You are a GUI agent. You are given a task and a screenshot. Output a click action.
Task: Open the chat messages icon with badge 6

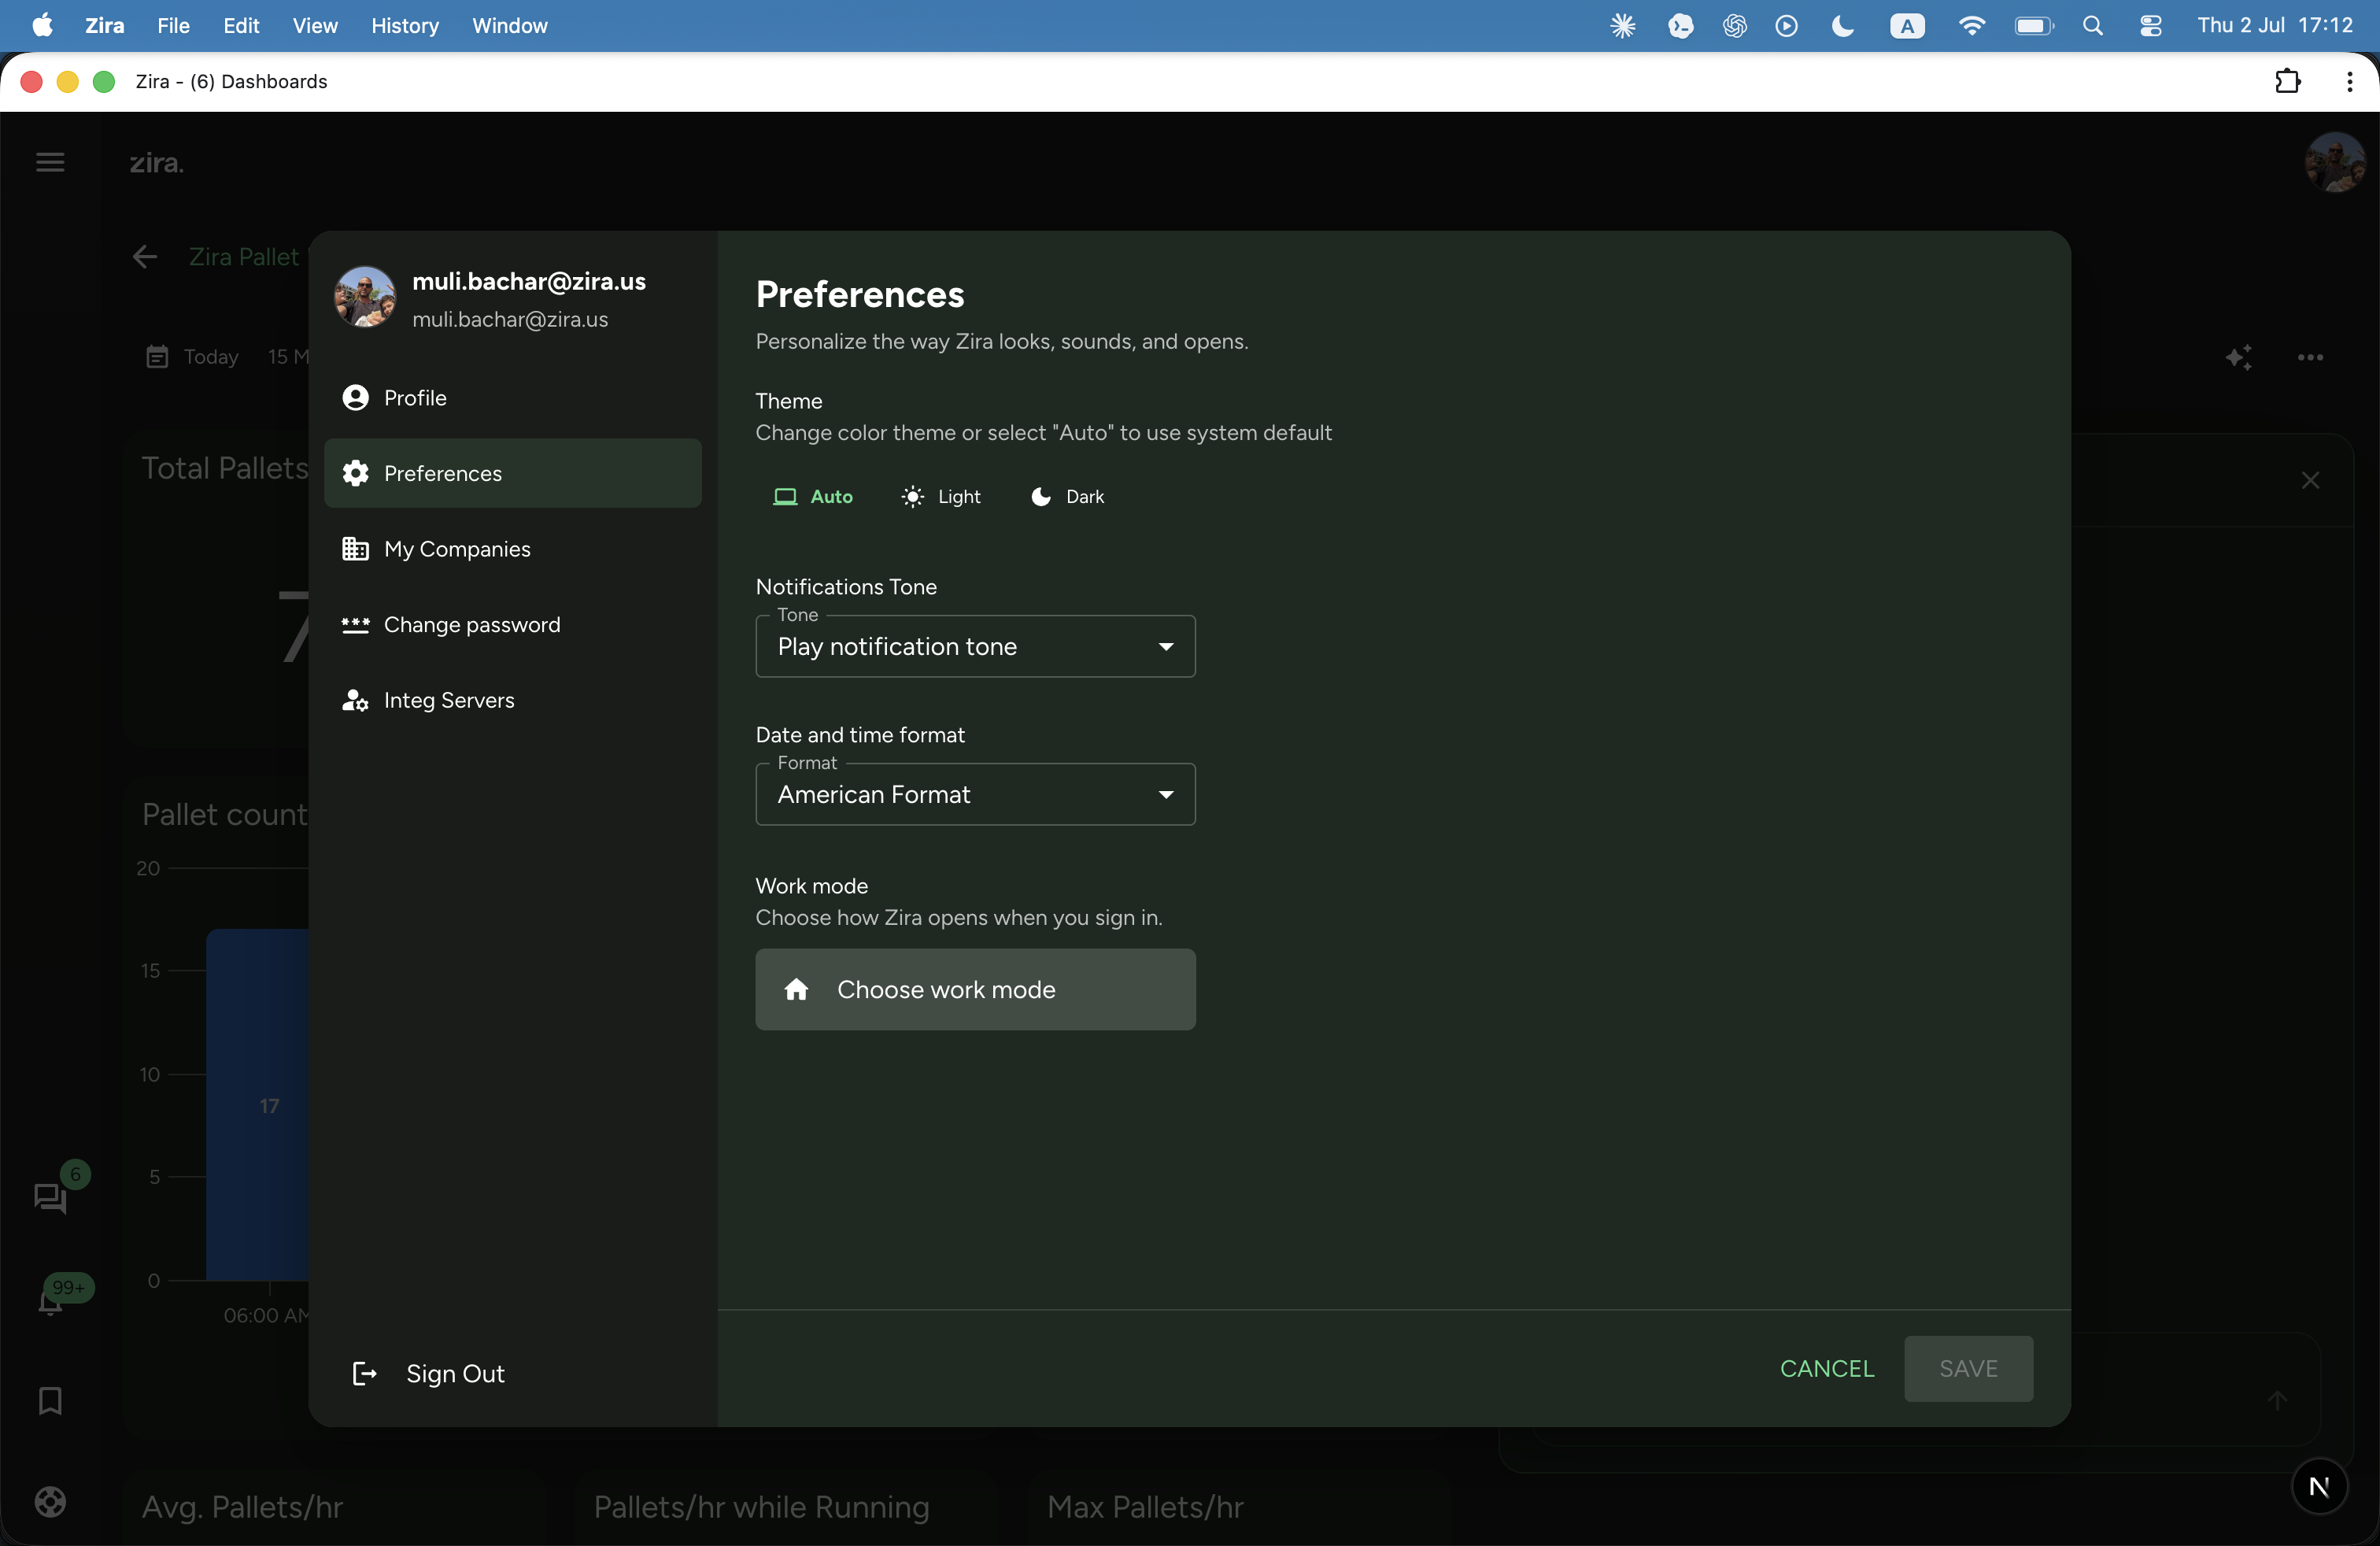[x=50, y=1197]
